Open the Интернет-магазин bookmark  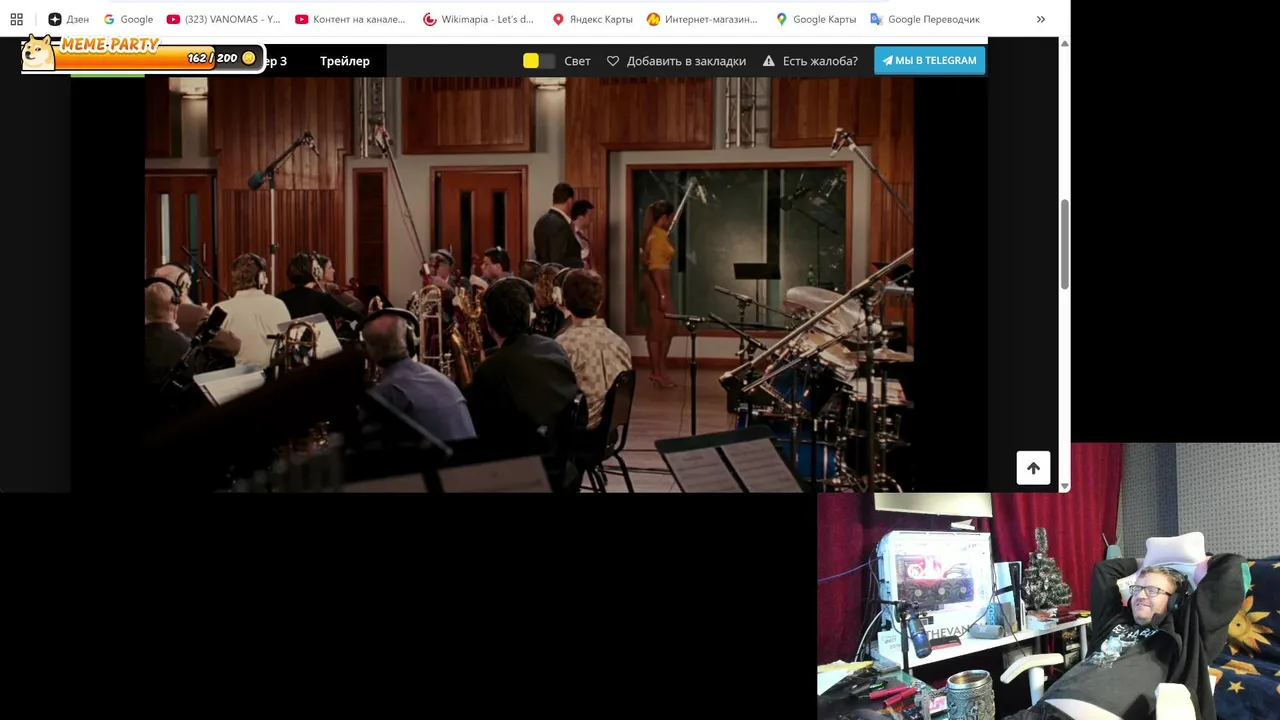(702, 19)
